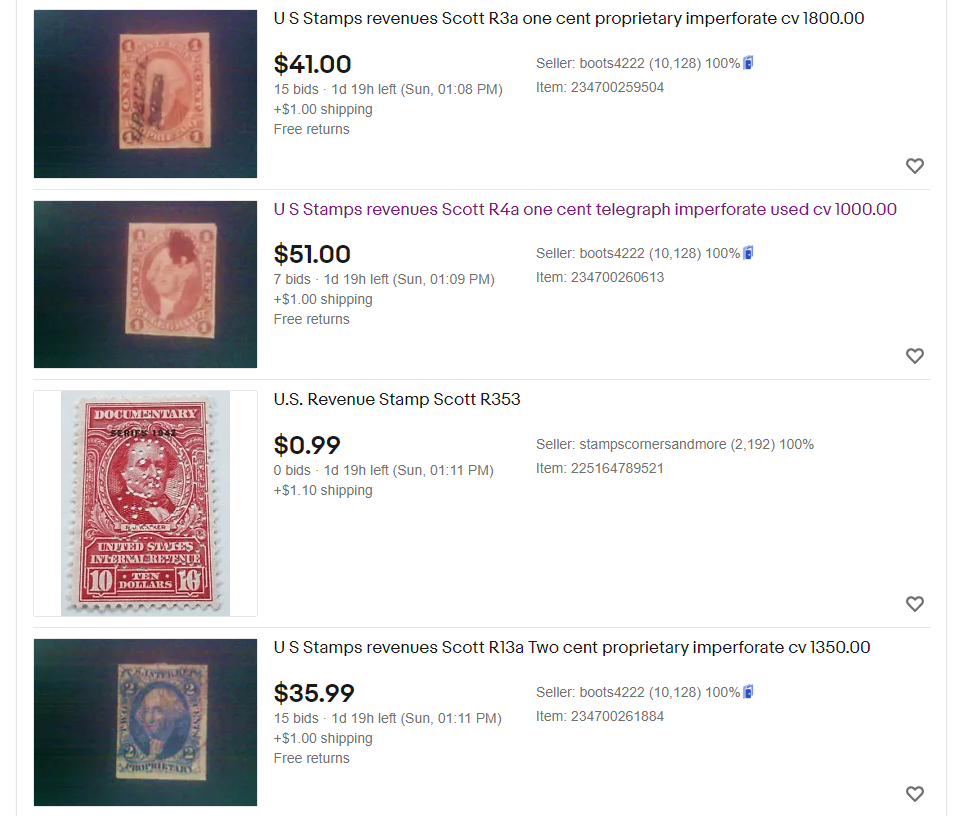Screen dimensions: 958x816
Task: Watch the Scott R13a listing via heart
Action: pos(914,793)
